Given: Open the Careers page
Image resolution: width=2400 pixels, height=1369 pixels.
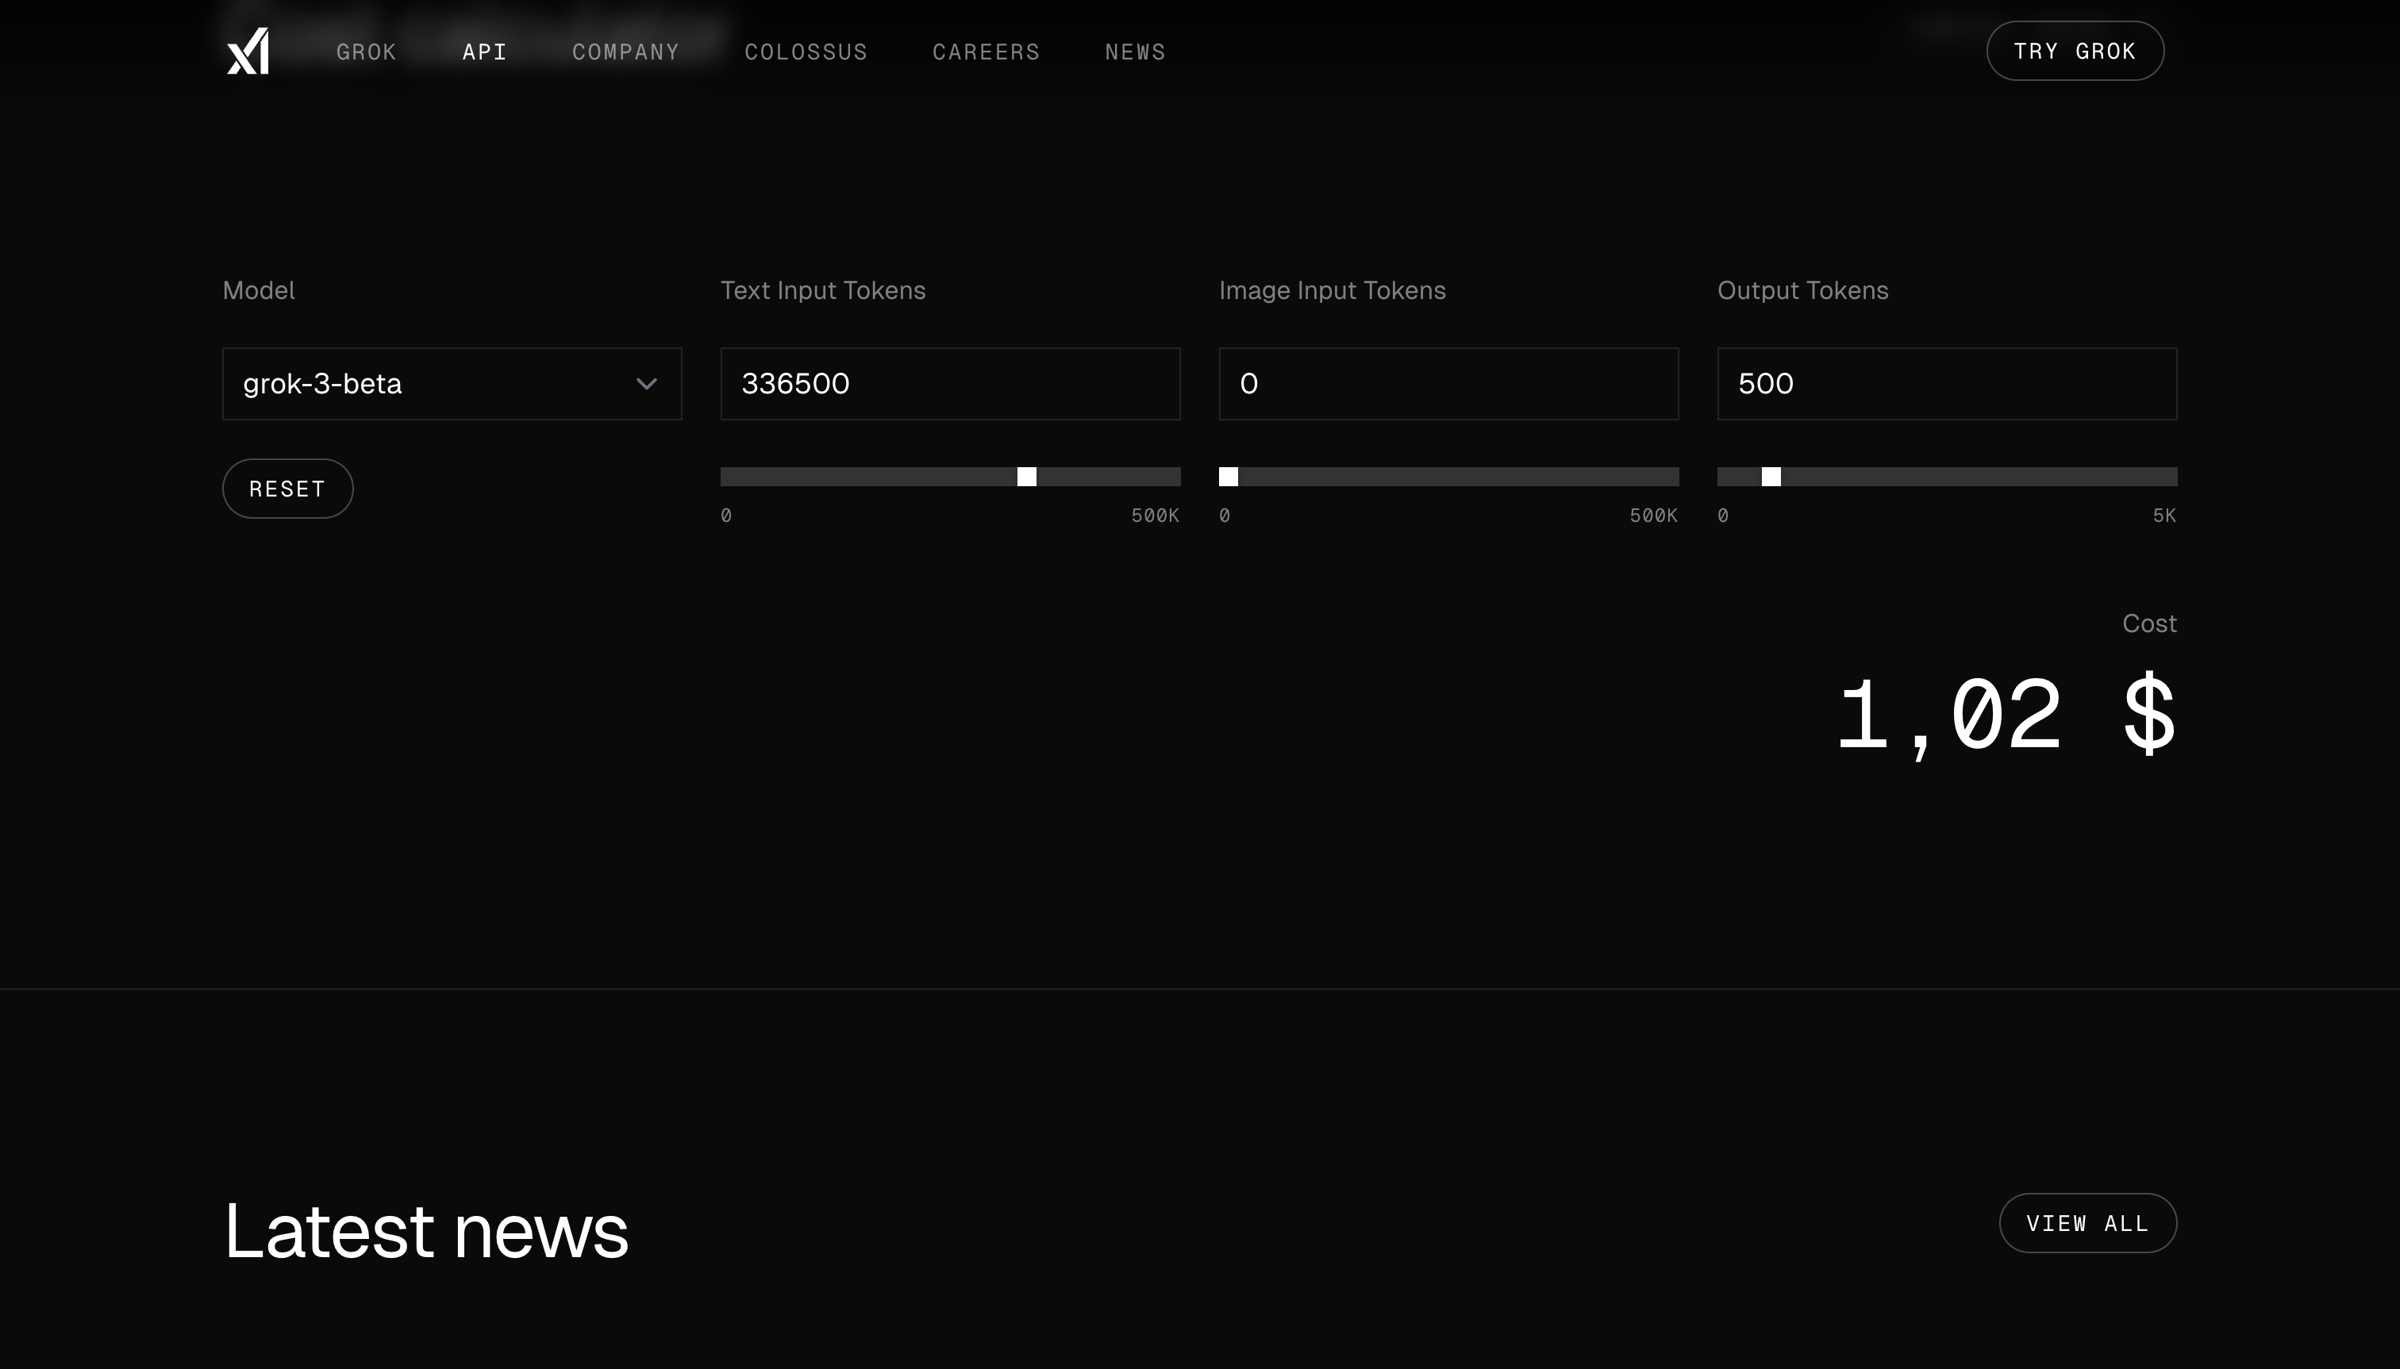Looking at the screenshot, I should 986,51.
